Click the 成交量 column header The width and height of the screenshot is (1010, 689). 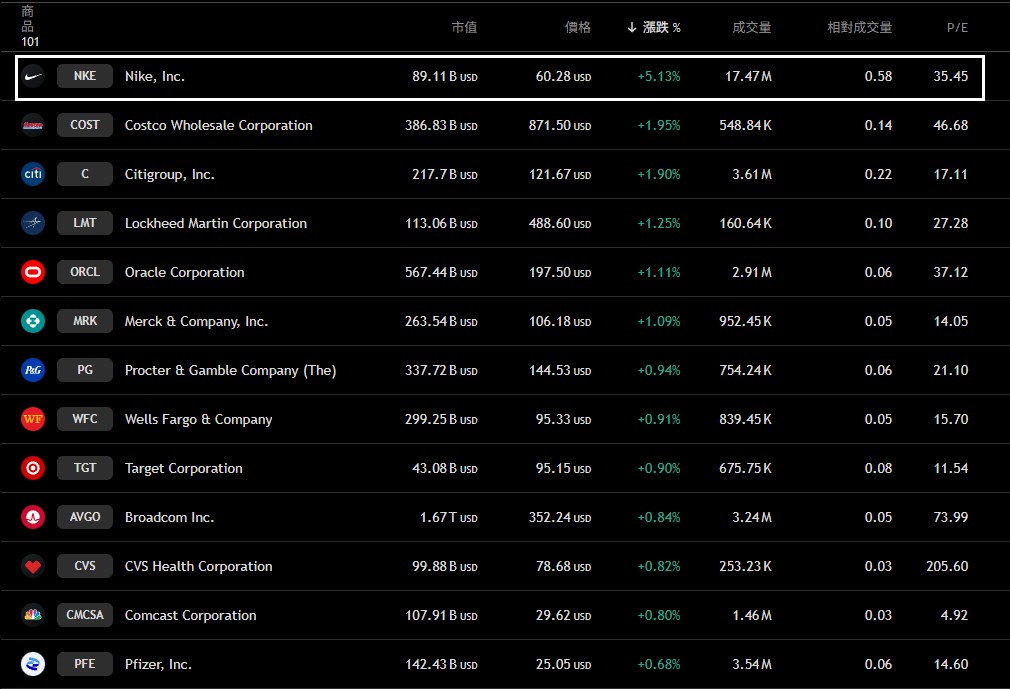(x=751, y=27)
